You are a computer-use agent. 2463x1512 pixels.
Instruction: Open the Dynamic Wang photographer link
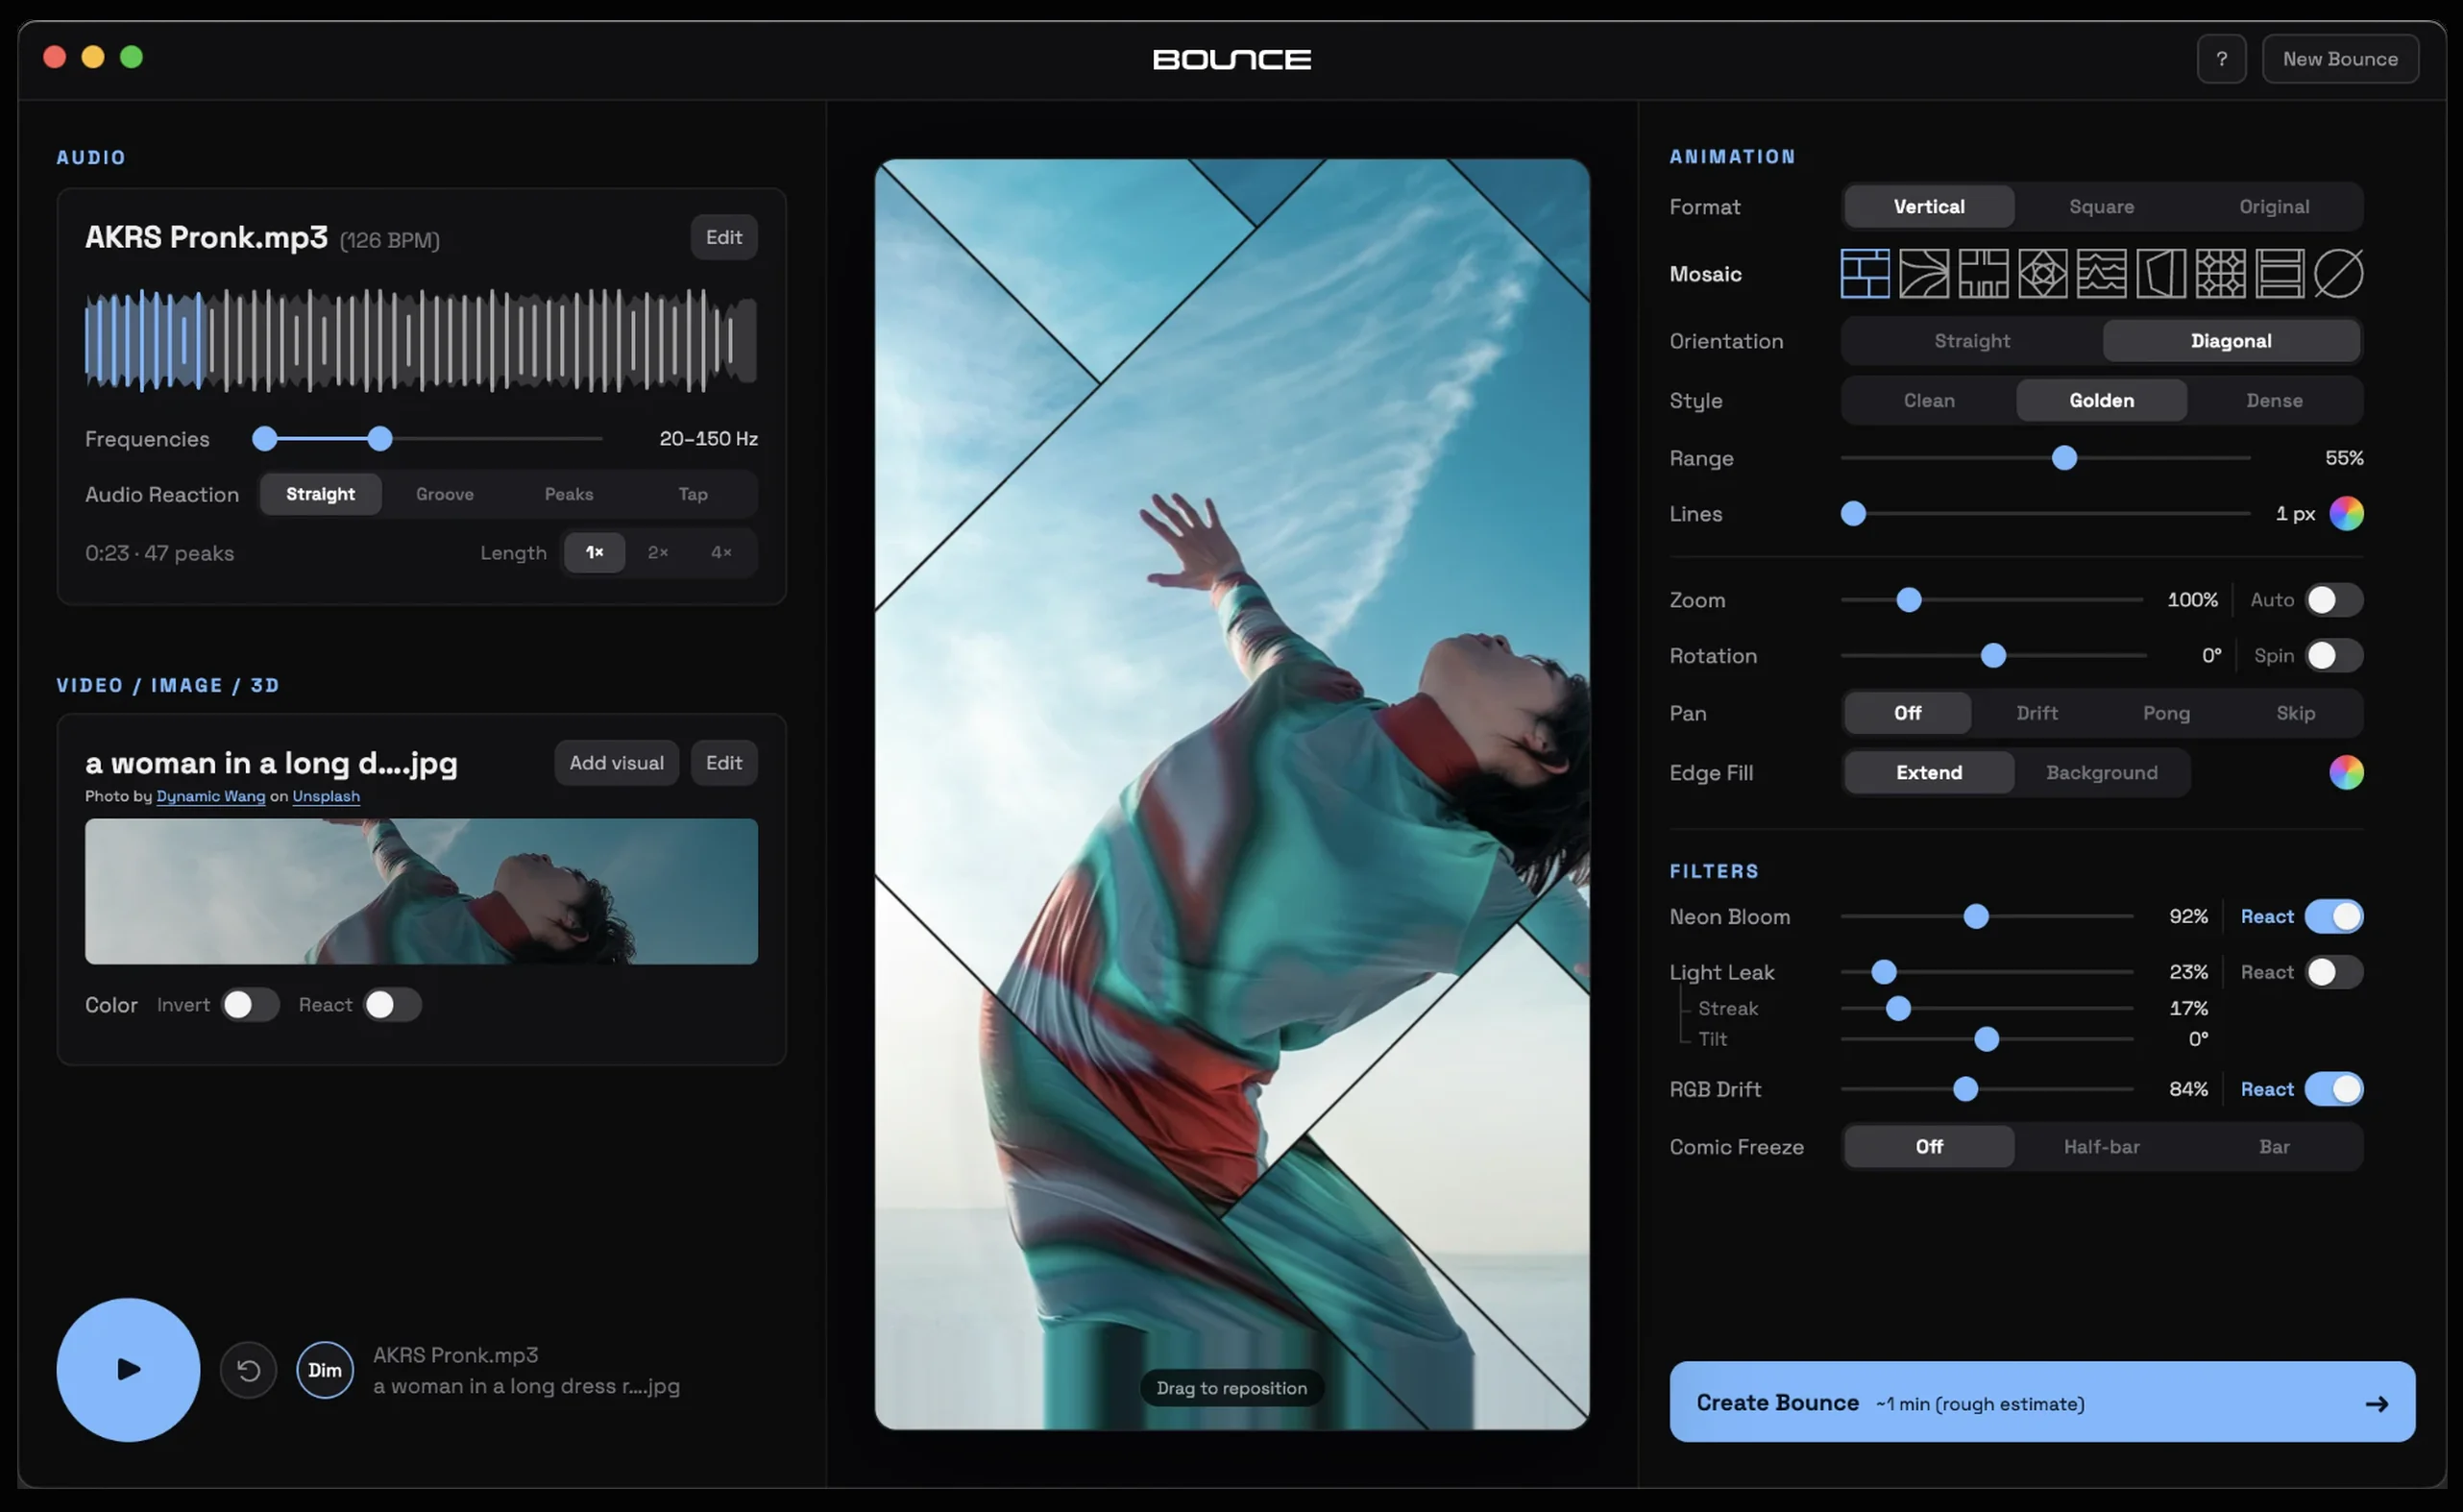(x=211, y=797)
